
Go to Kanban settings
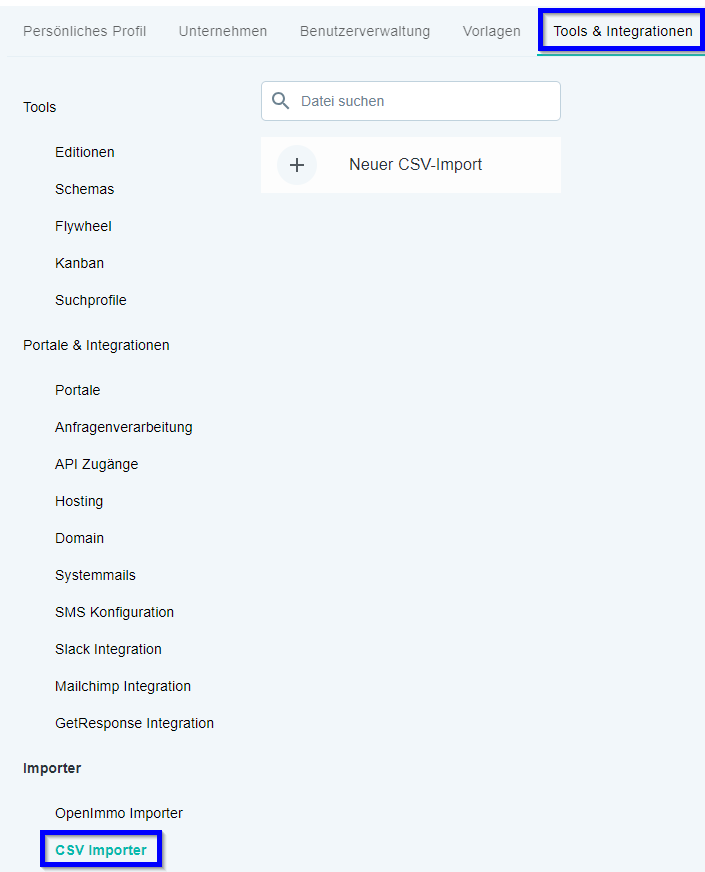80,263
